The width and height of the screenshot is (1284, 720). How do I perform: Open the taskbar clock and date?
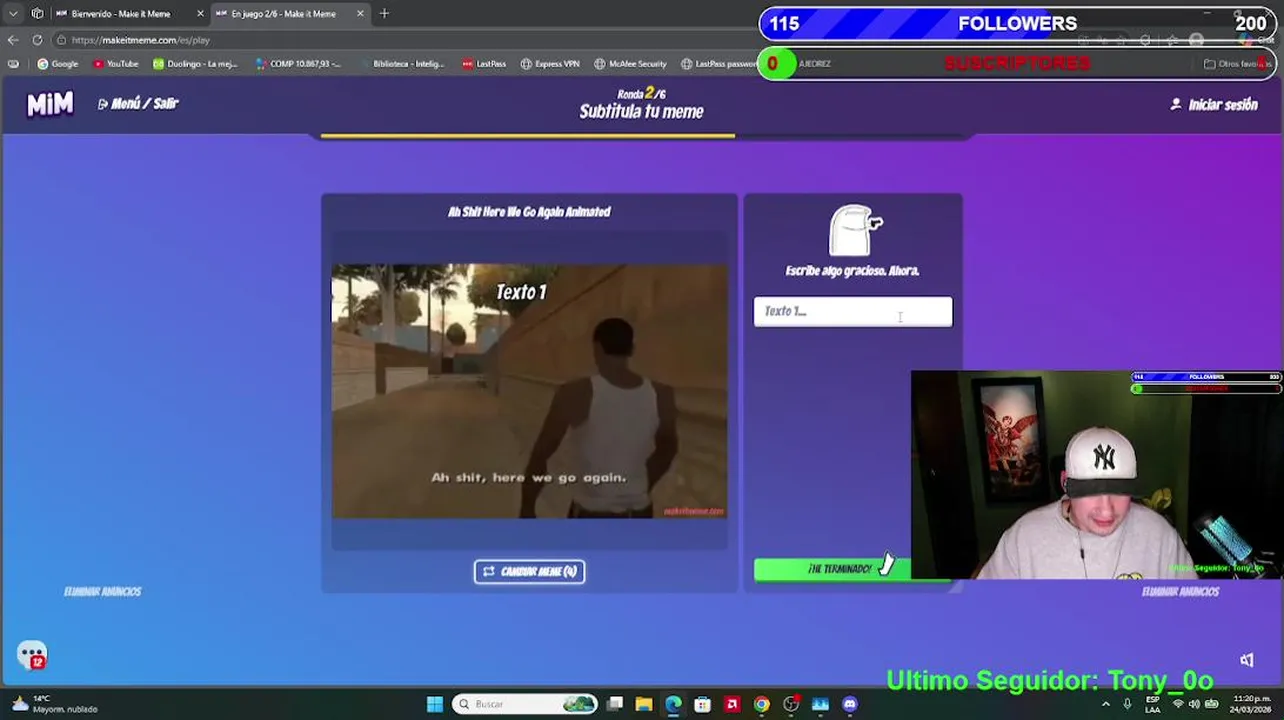tap(1252, 704)
